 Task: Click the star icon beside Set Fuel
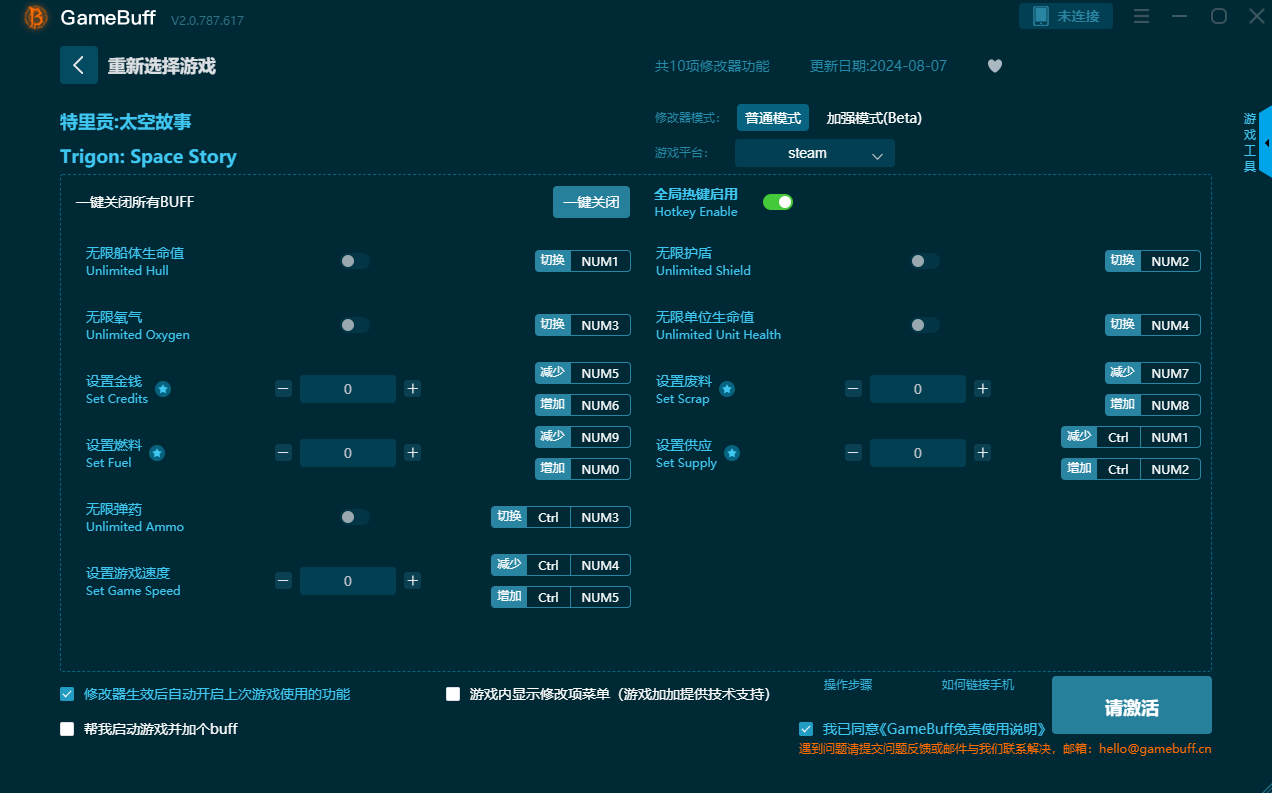(157, 453)
